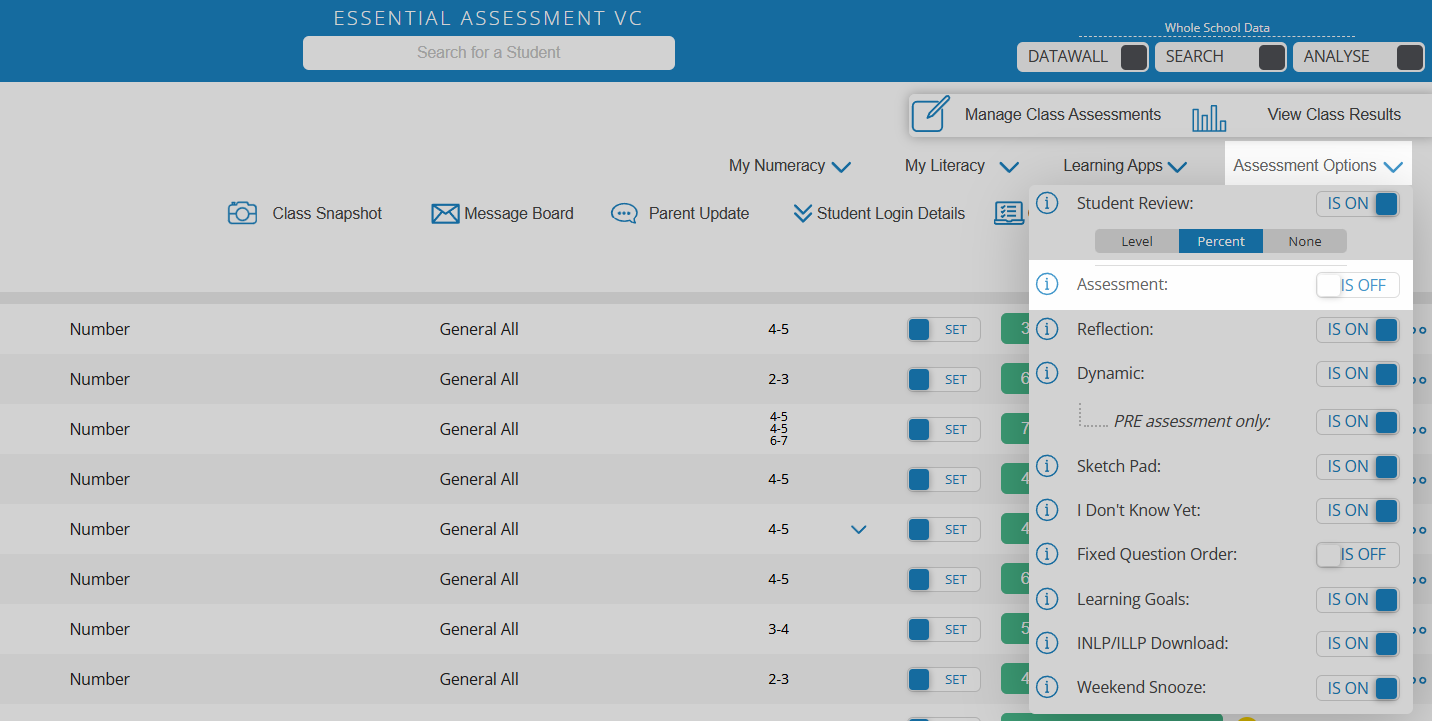Show info for Assessment option
This screenshot has height=721, width=1432.
[x=1046, y=284]
